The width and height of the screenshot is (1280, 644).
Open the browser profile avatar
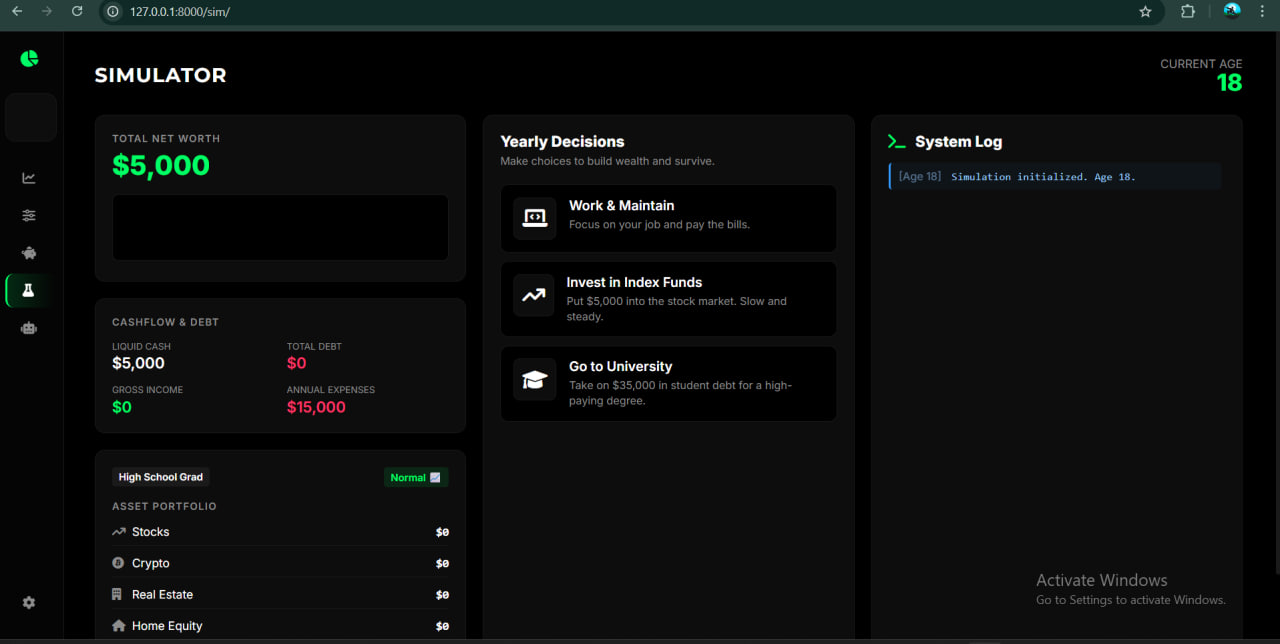point(1232,11)
